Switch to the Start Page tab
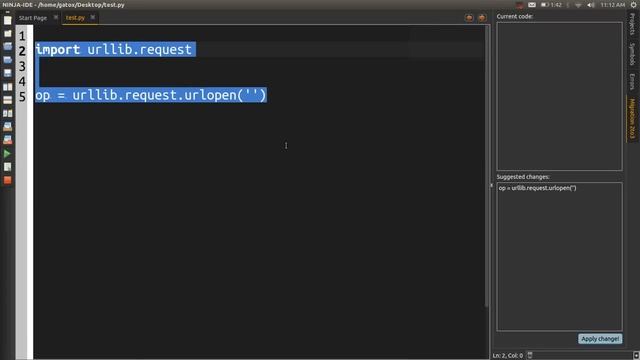 click(33, 18)
